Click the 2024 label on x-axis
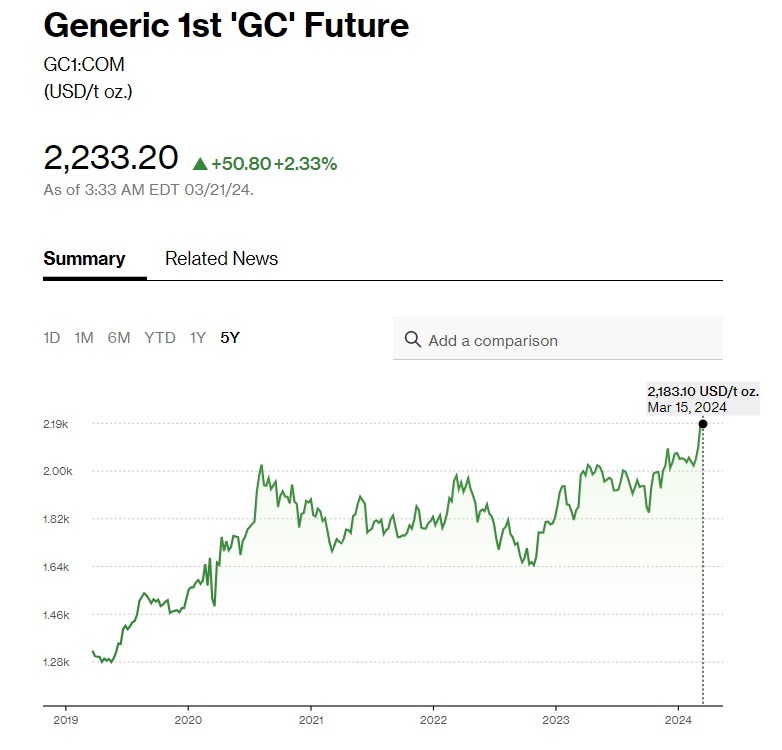782x750 pixels. pos(678,720)
